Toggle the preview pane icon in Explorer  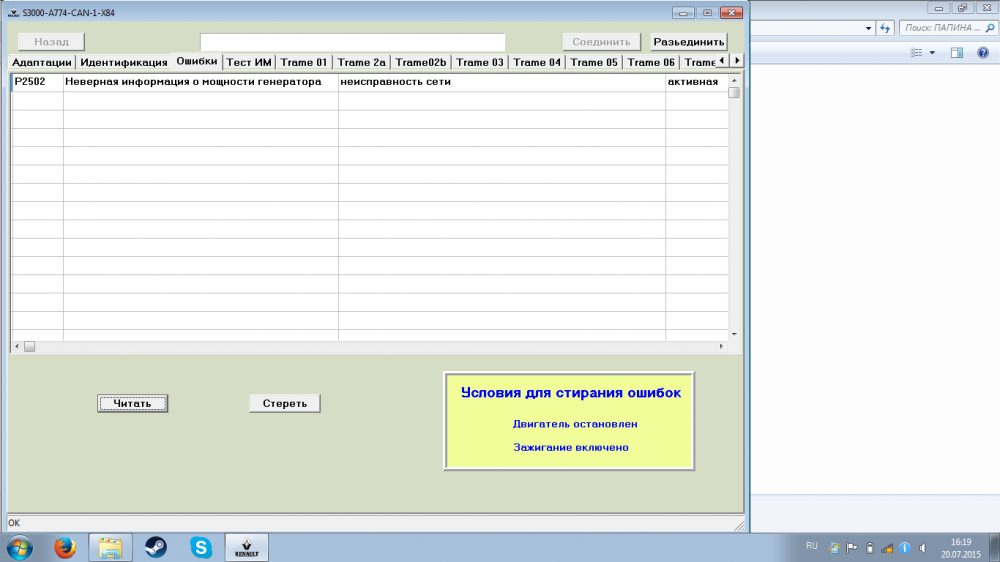pyautogui.click(x=957, y=53)
